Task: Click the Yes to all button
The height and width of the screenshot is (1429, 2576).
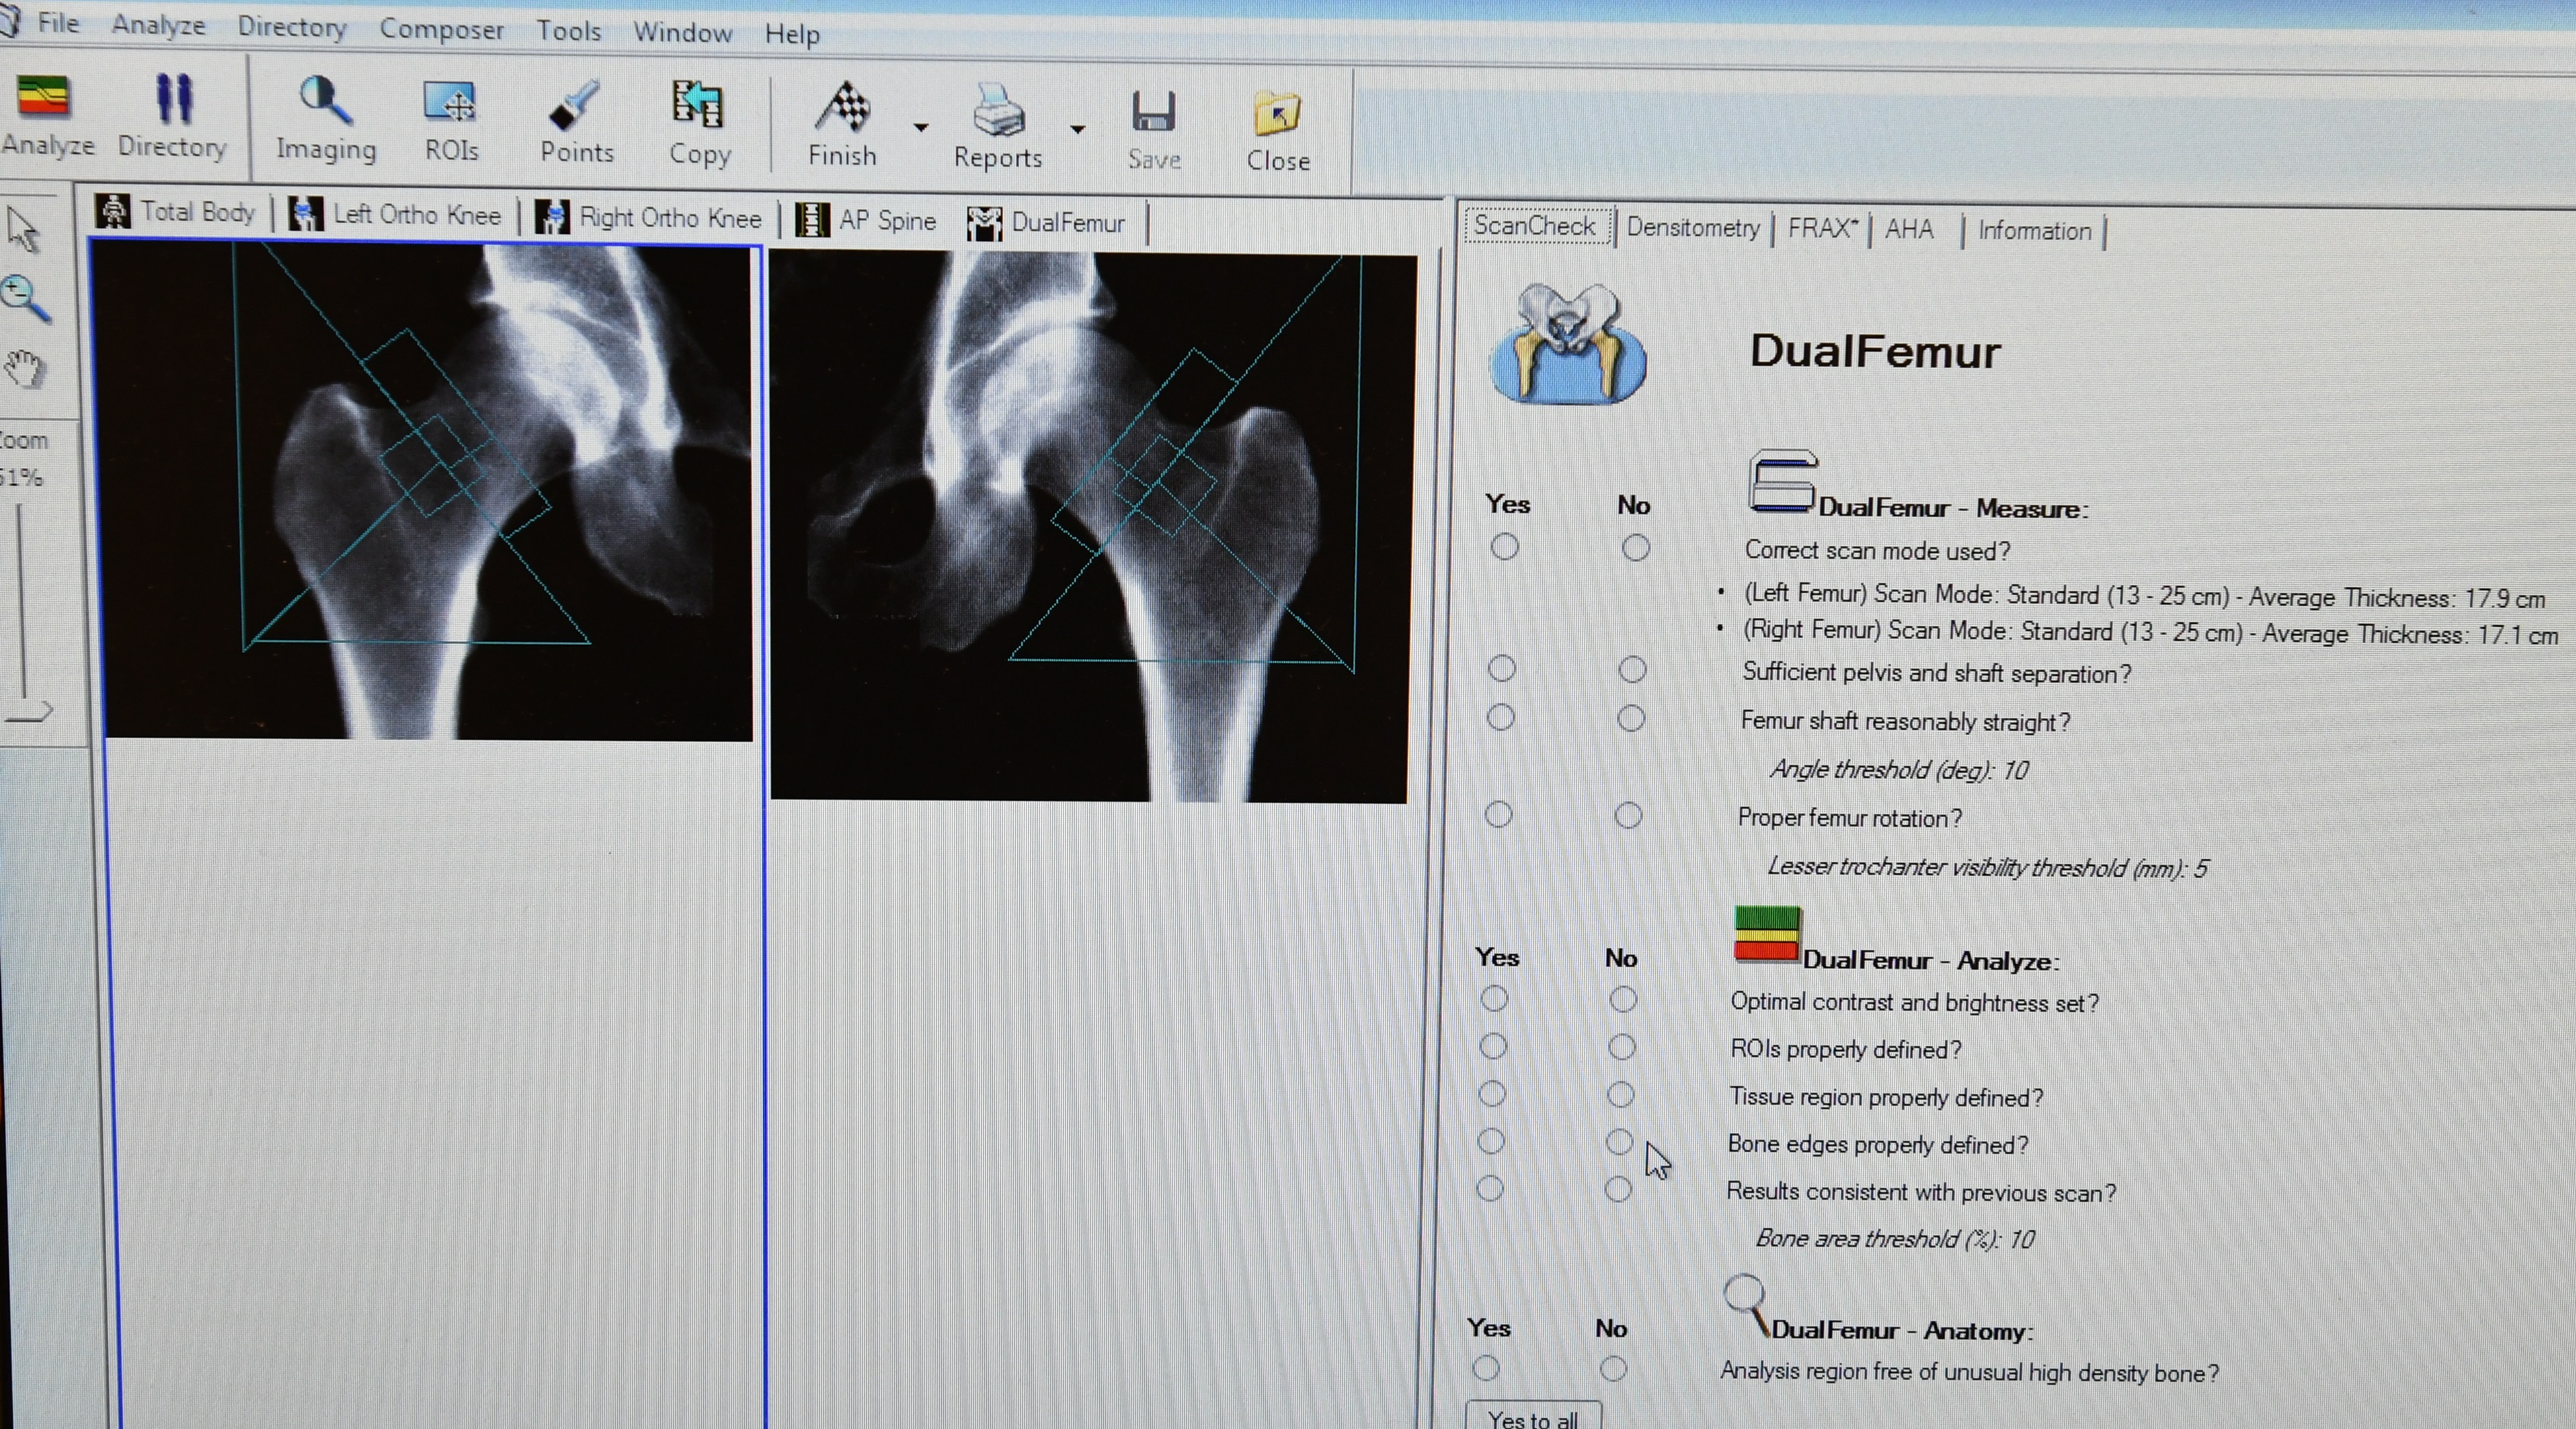Action: [1532, 1417]
